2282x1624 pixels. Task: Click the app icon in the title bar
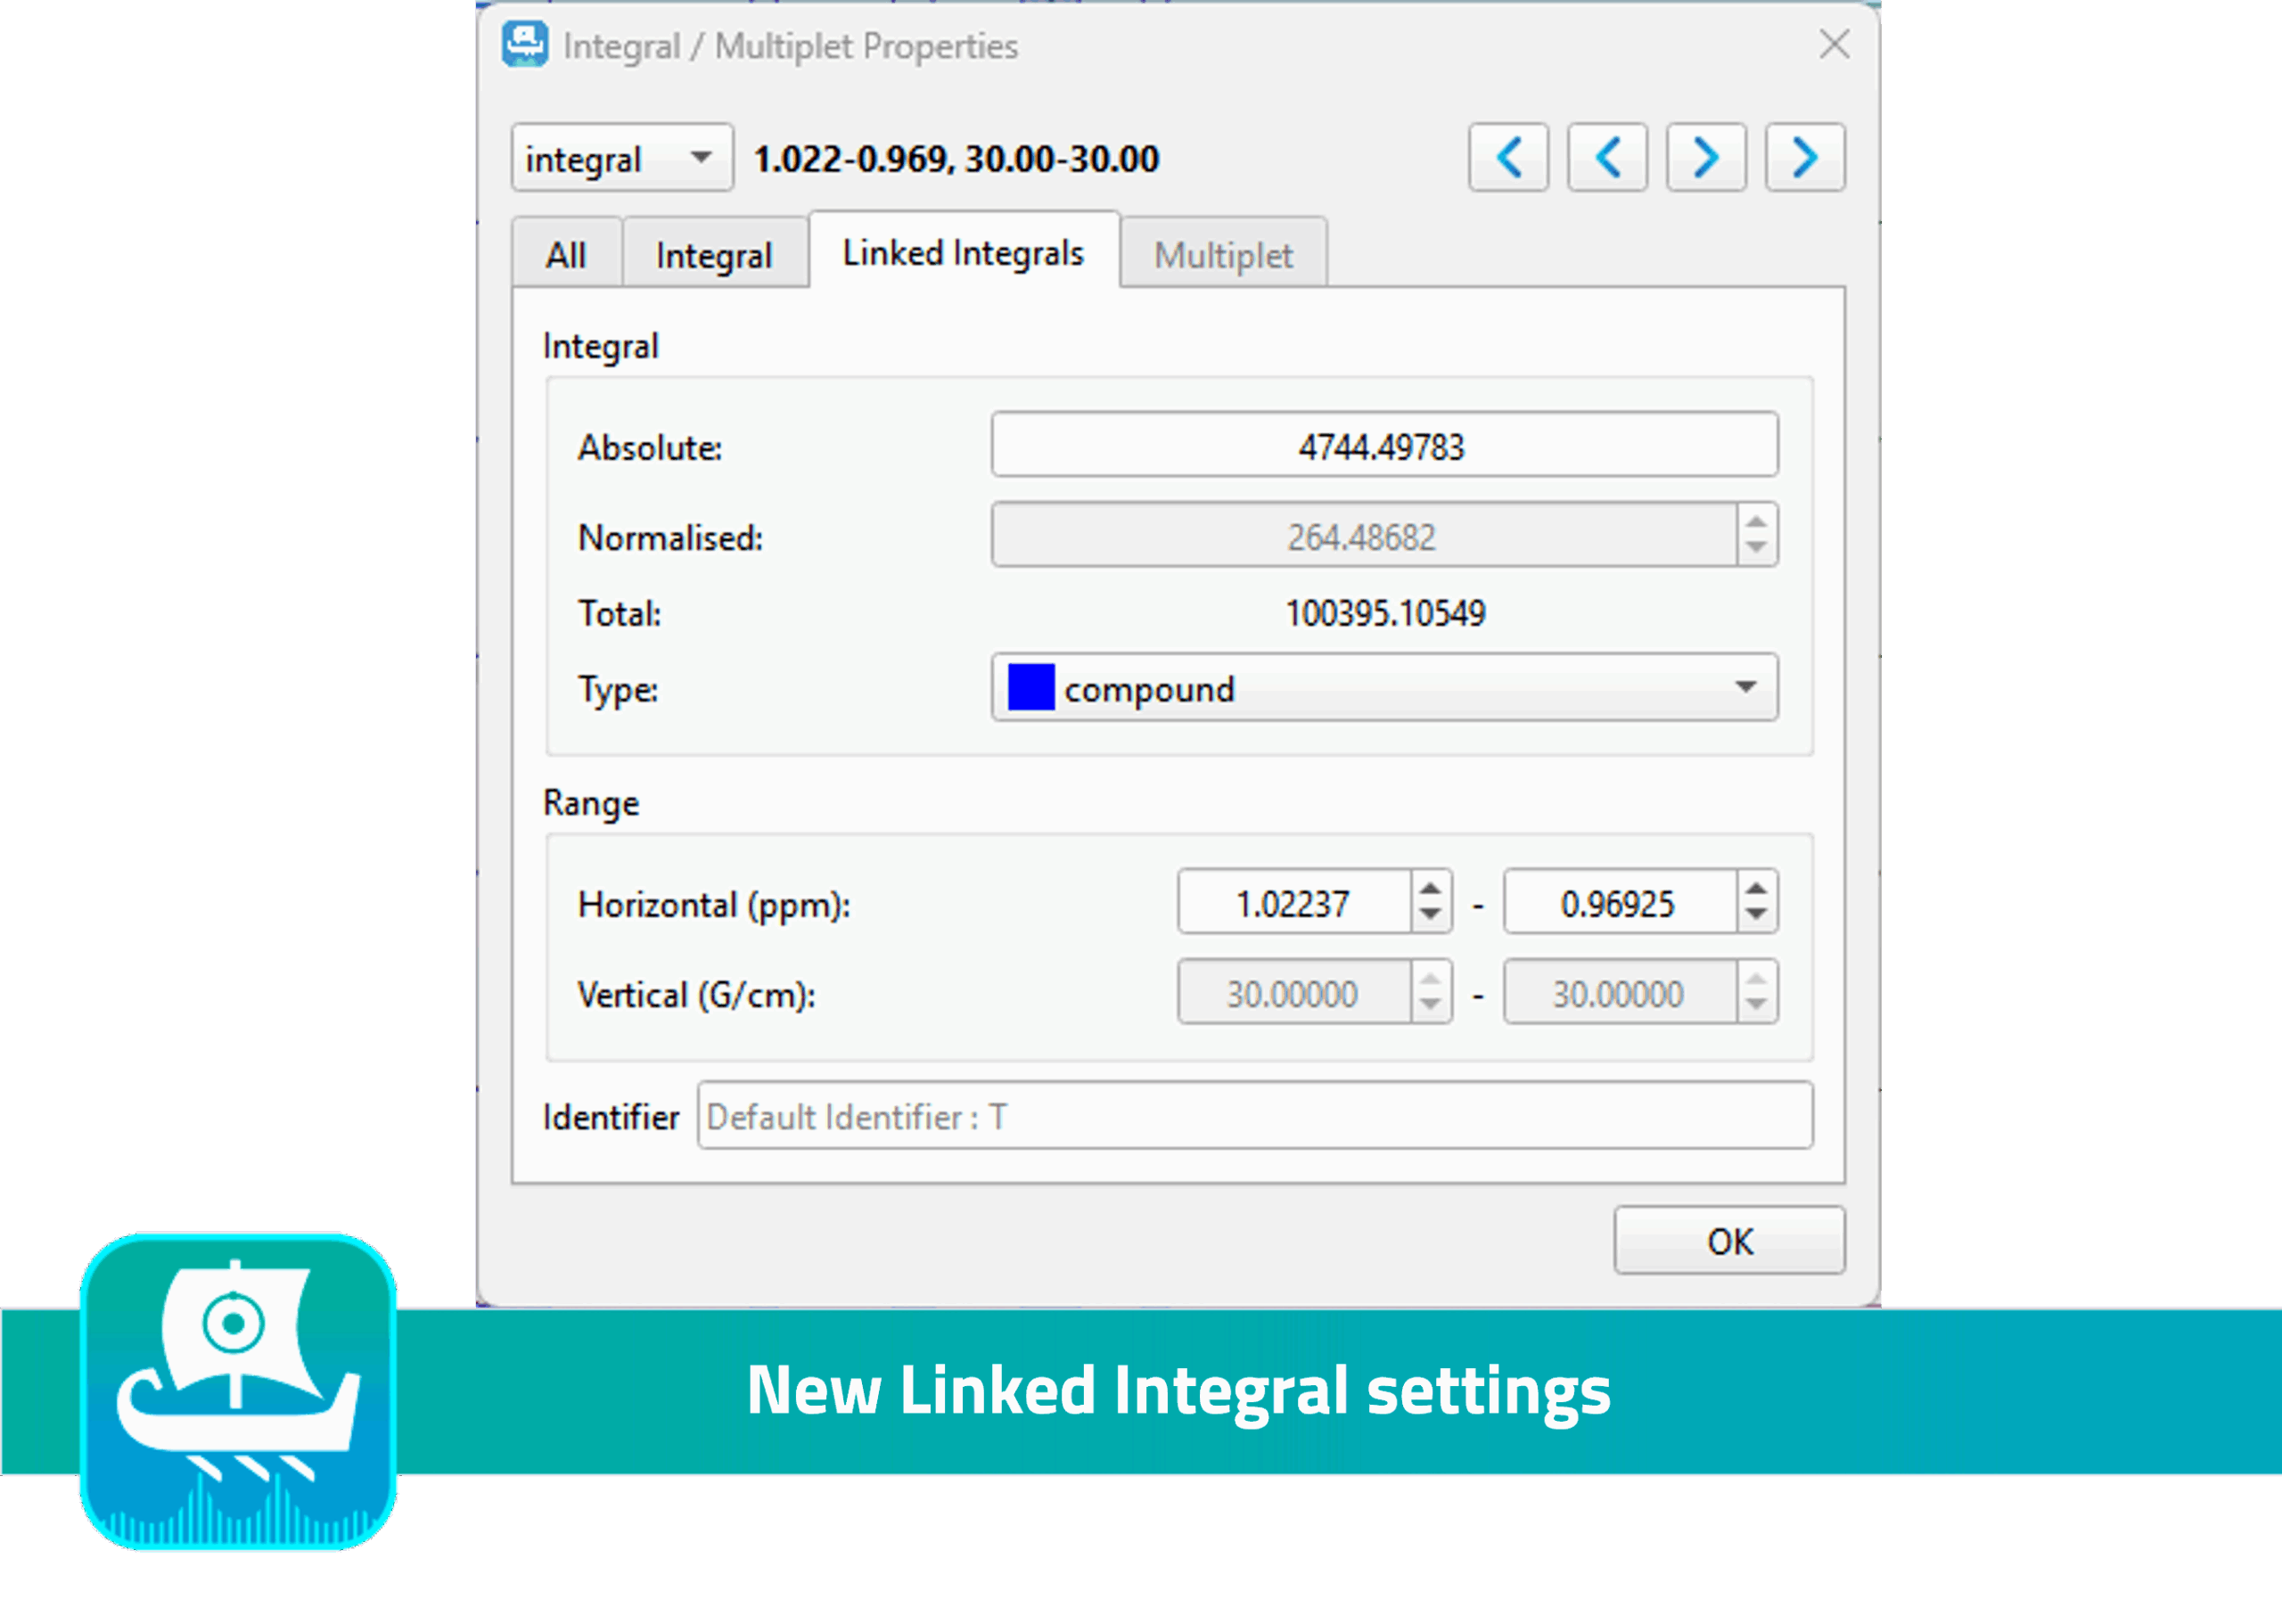(x=525, y=45)
